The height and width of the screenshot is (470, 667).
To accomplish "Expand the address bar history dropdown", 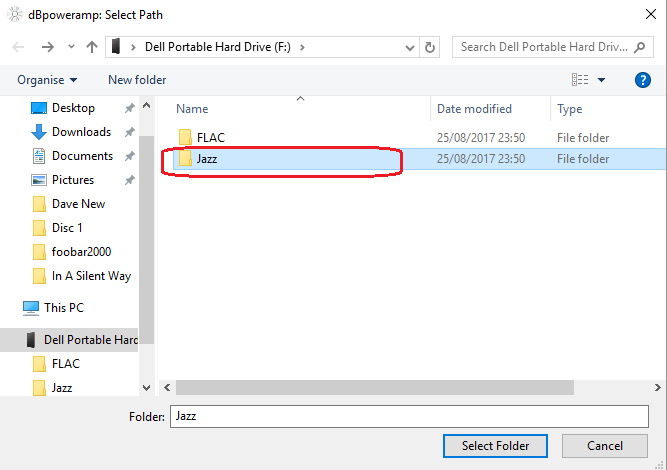I will point(410,47).
